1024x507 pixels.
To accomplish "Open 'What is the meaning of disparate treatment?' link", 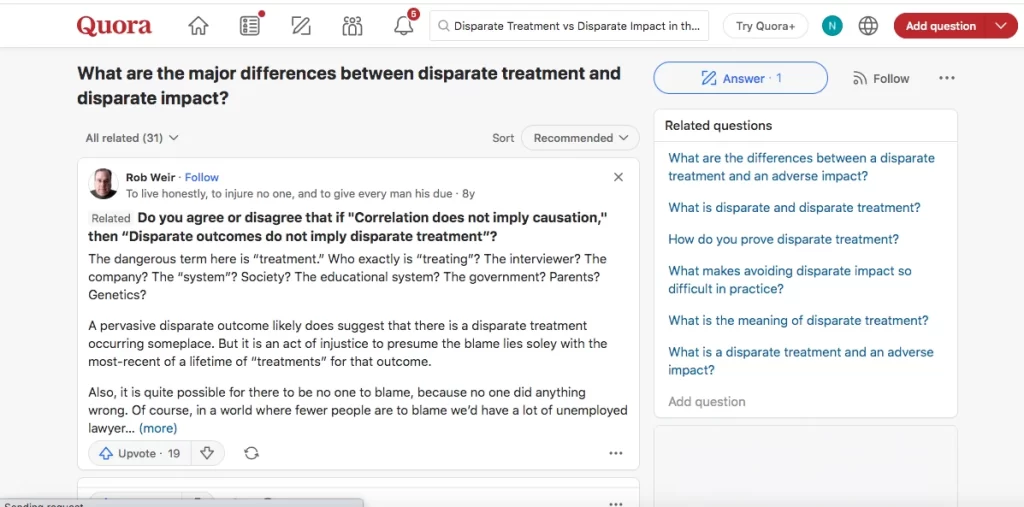I will click(798, 320).
